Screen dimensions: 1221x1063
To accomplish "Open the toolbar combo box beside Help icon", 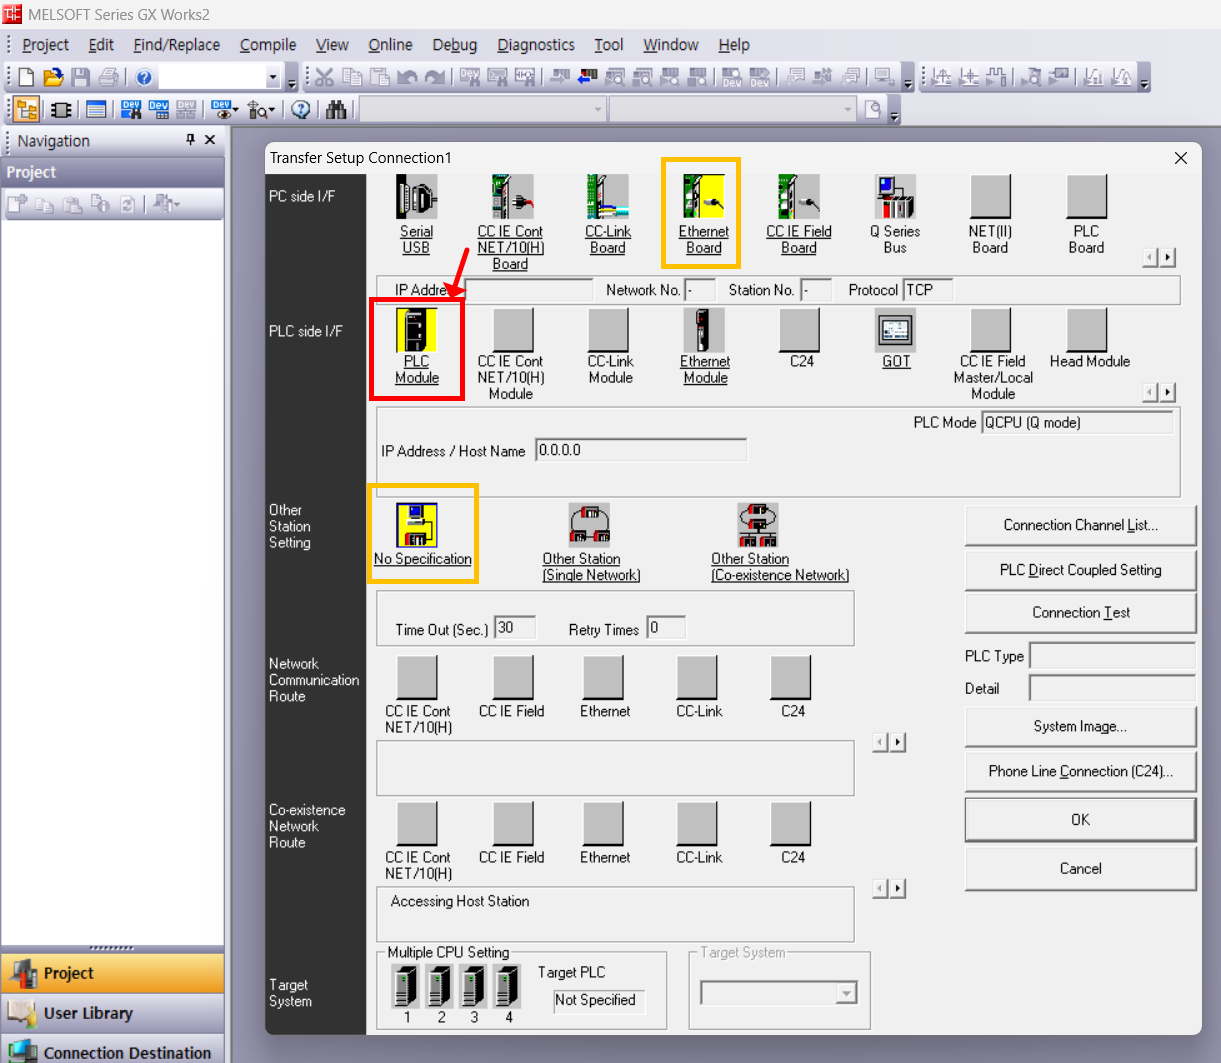I will [x=273, y=77].
